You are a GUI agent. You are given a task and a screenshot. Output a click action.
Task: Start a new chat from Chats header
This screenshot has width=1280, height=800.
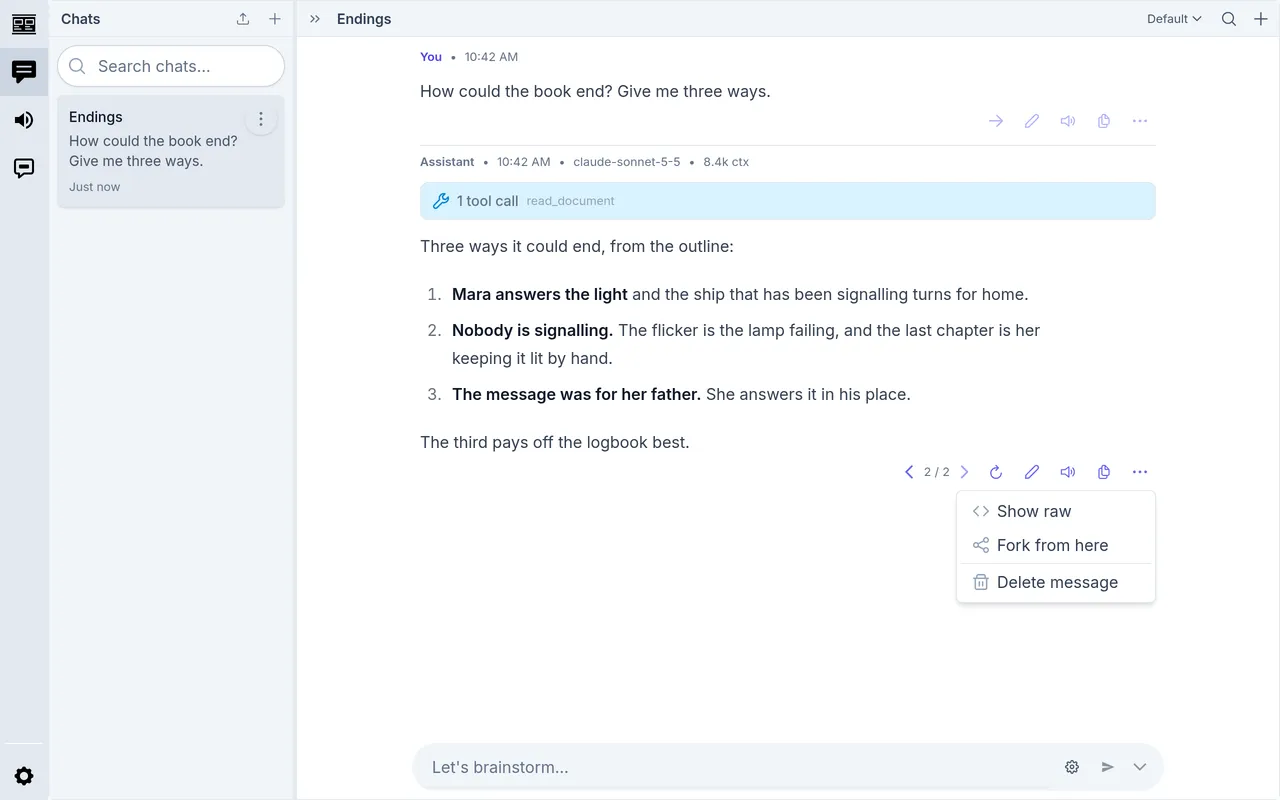pos(275,19)
